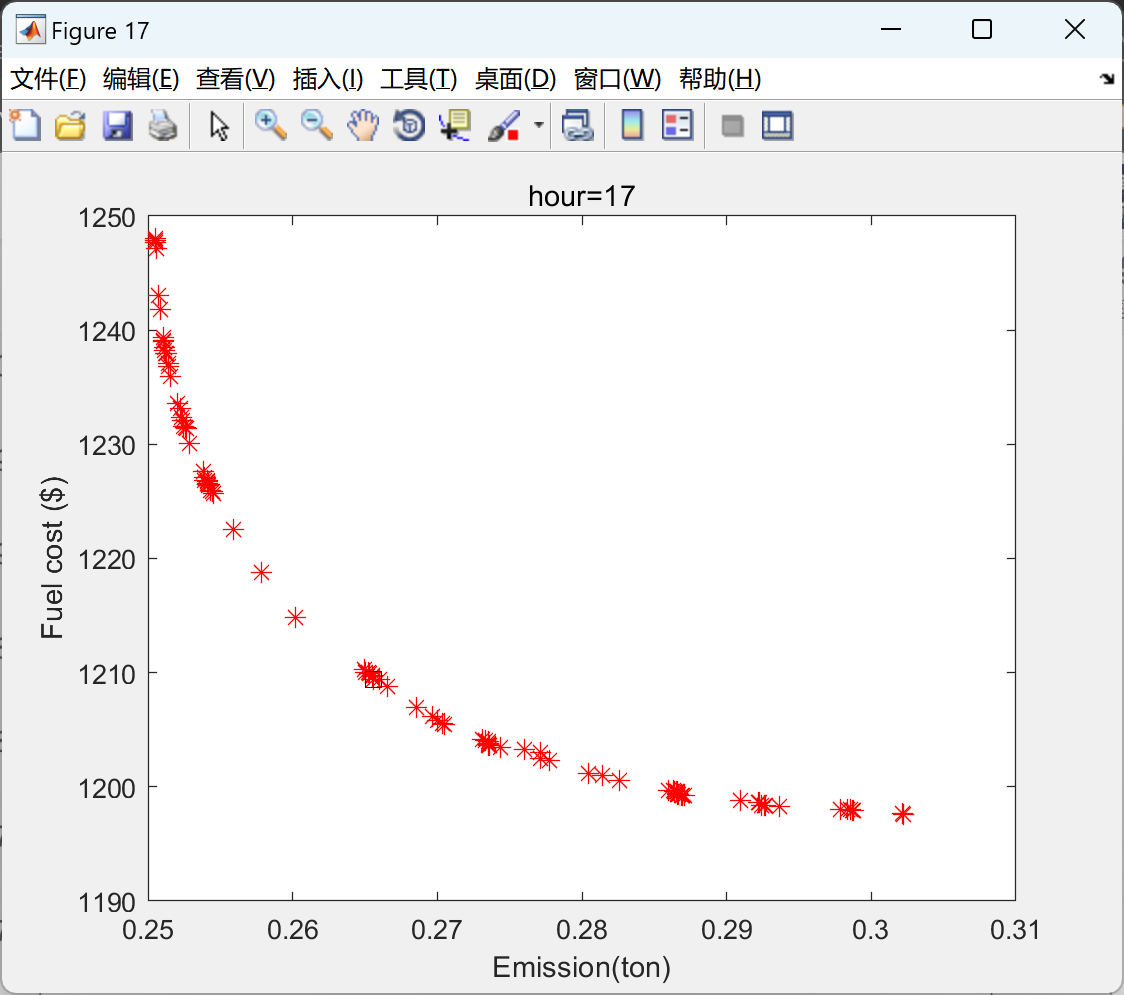Open the 文件(F) menu
The width and height of the screenshot is (1124, 995).
point(48,78)
